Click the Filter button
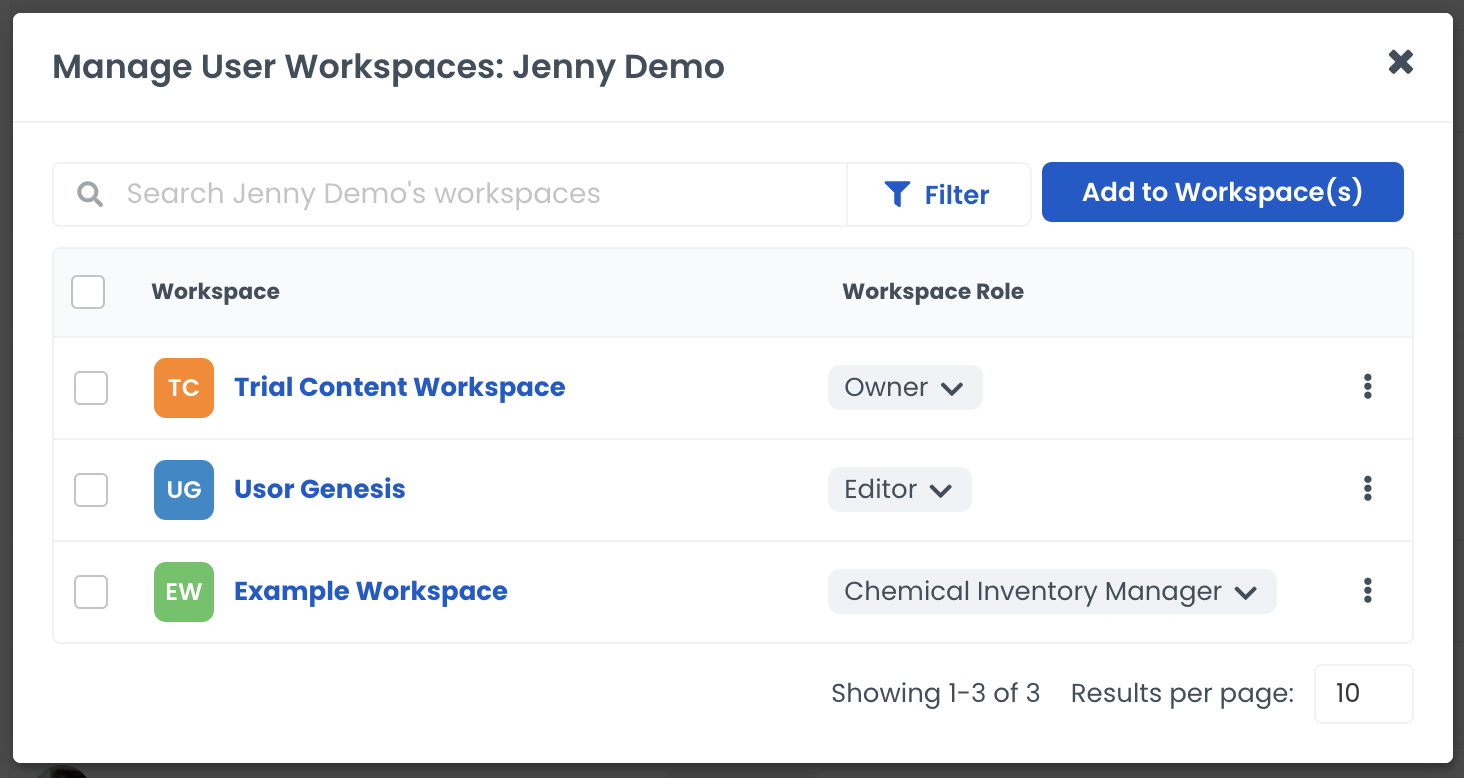The height and width of the screenshot is (778, 1464). [938, 194]
